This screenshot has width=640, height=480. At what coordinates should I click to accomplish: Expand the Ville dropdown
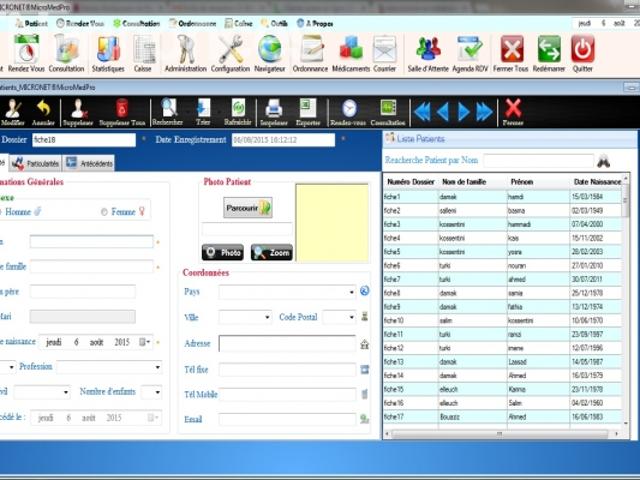tap(267, 317)
